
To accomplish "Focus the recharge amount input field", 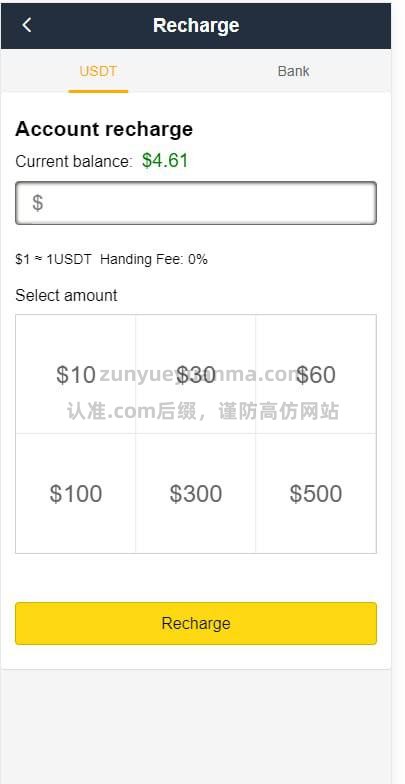I will pyautogui.click(x=196, y=203).
